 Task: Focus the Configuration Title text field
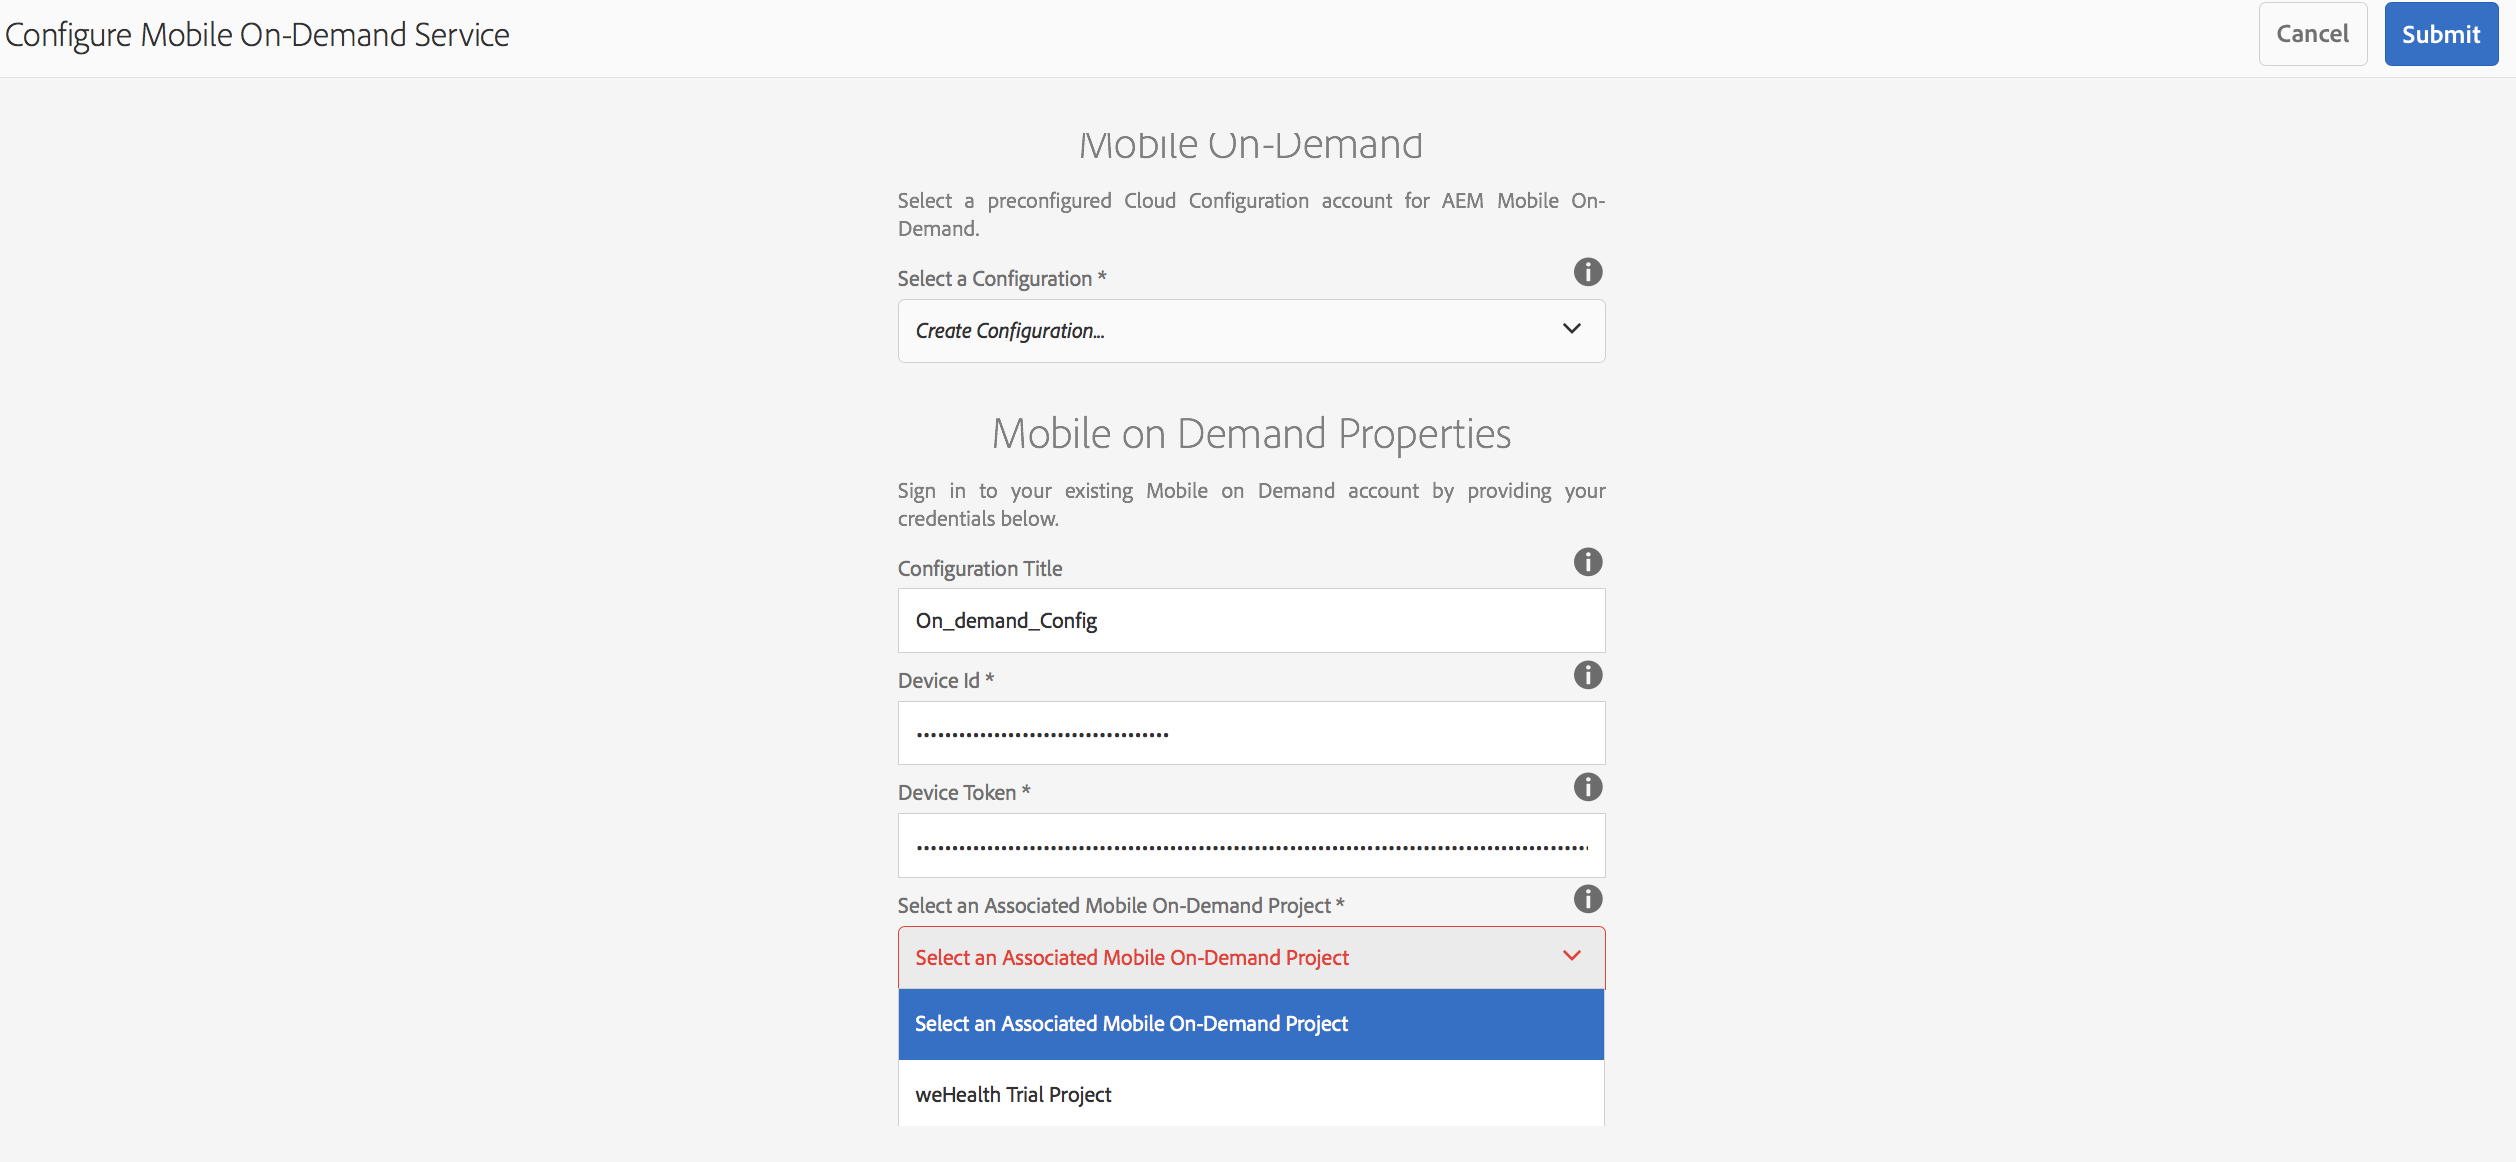pyautogui.click(x=1250, y=621)
